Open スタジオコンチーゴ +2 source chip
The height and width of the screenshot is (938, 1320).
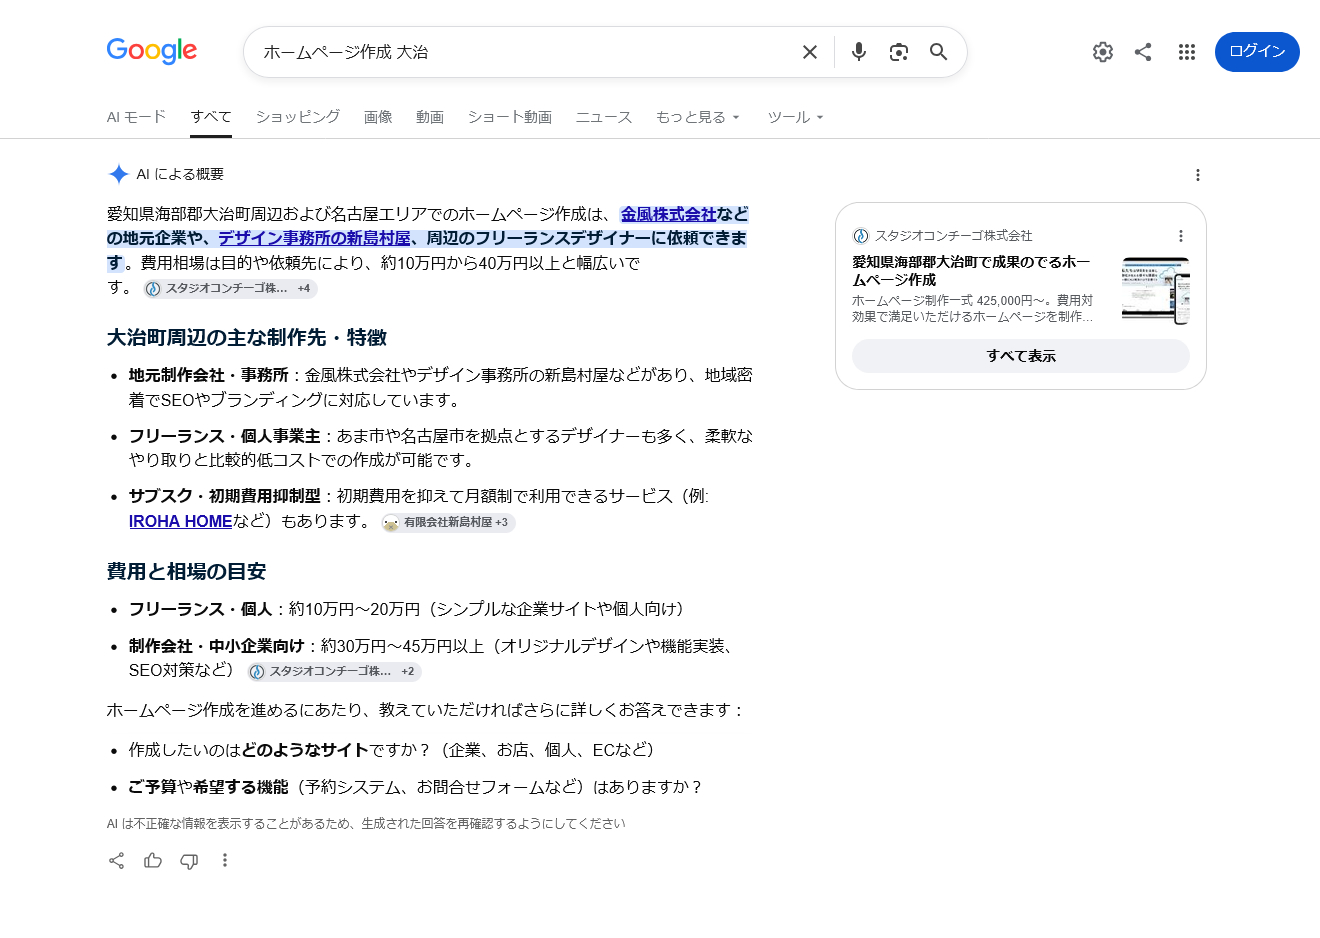pos(334,672)
